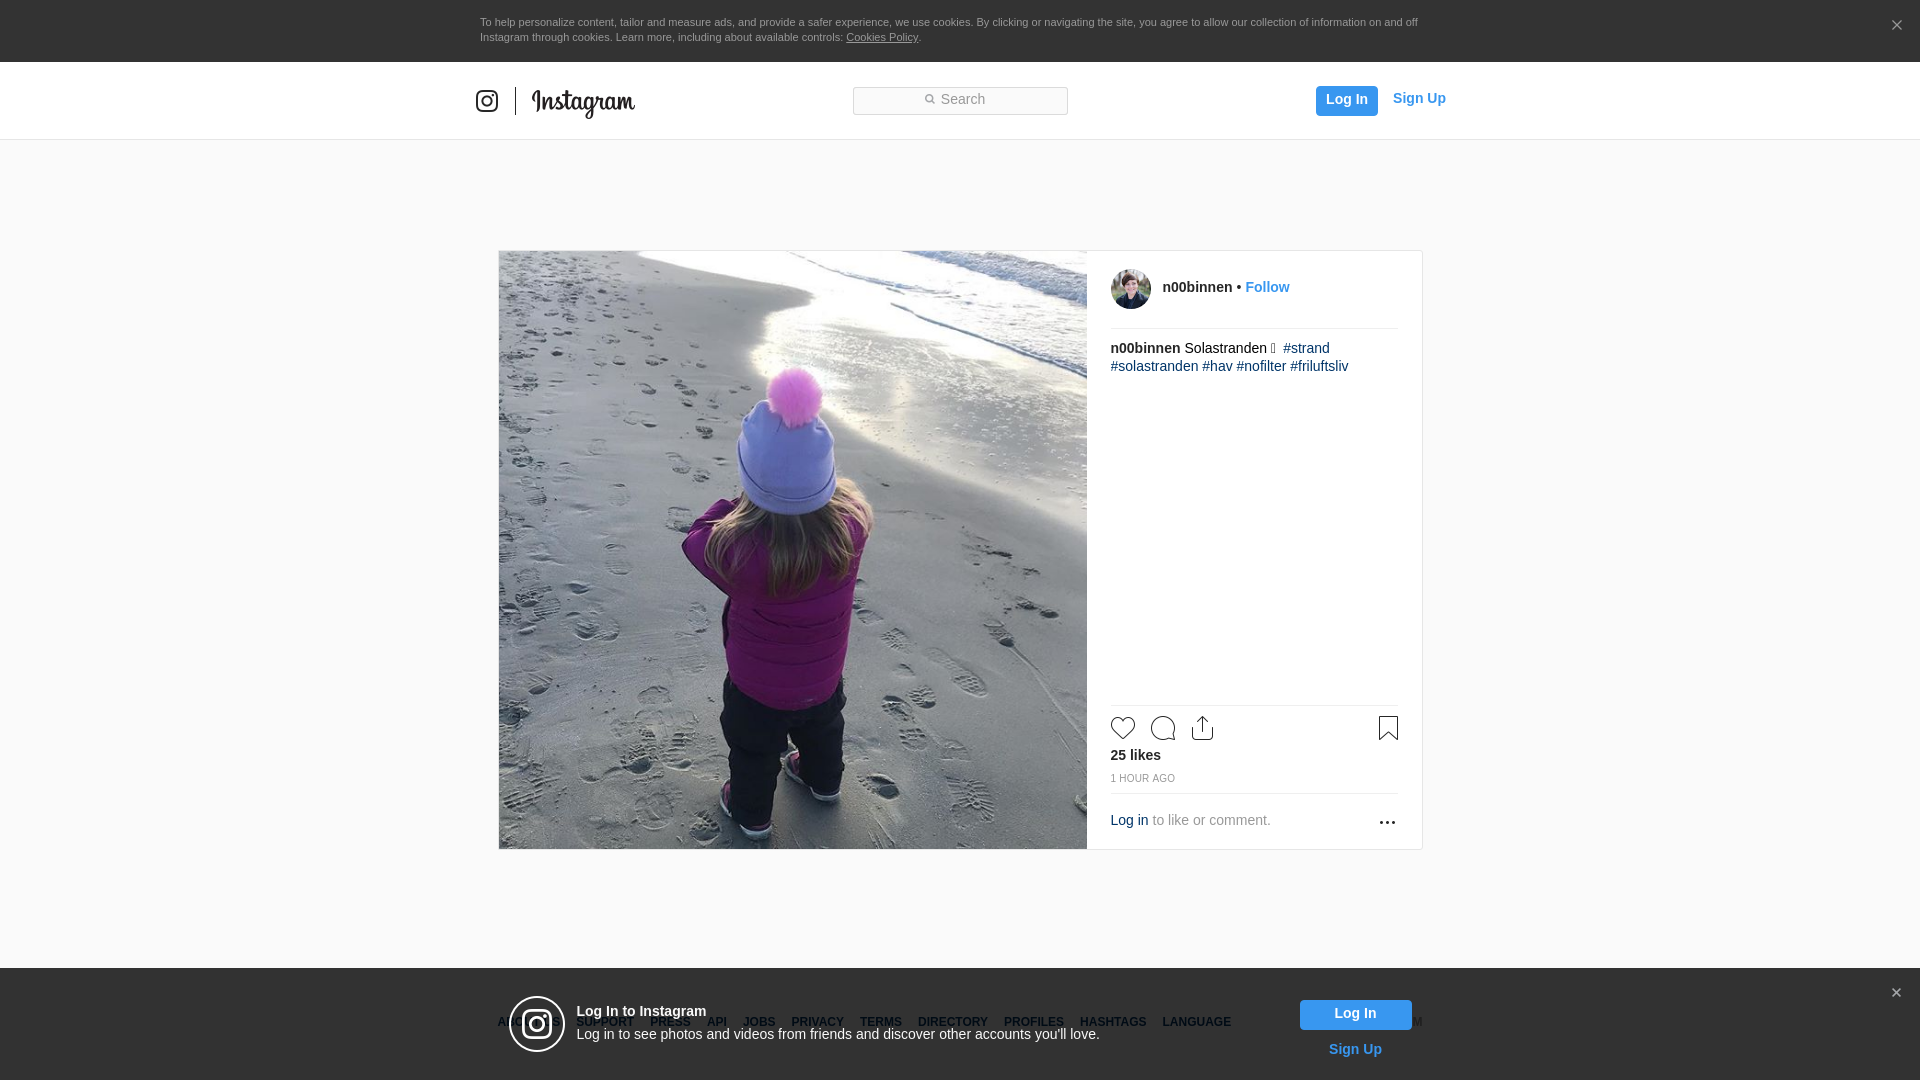Open n00binnen username in caption
This screenshot has width=1920, height=1080.
click(x=1145, y=348)
